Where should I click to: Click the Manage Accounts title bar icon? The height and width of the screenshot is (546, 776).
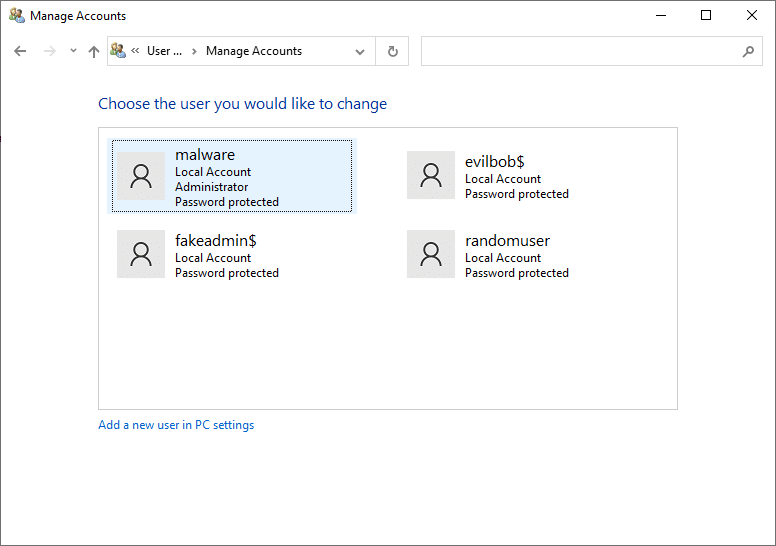(17, 15)
